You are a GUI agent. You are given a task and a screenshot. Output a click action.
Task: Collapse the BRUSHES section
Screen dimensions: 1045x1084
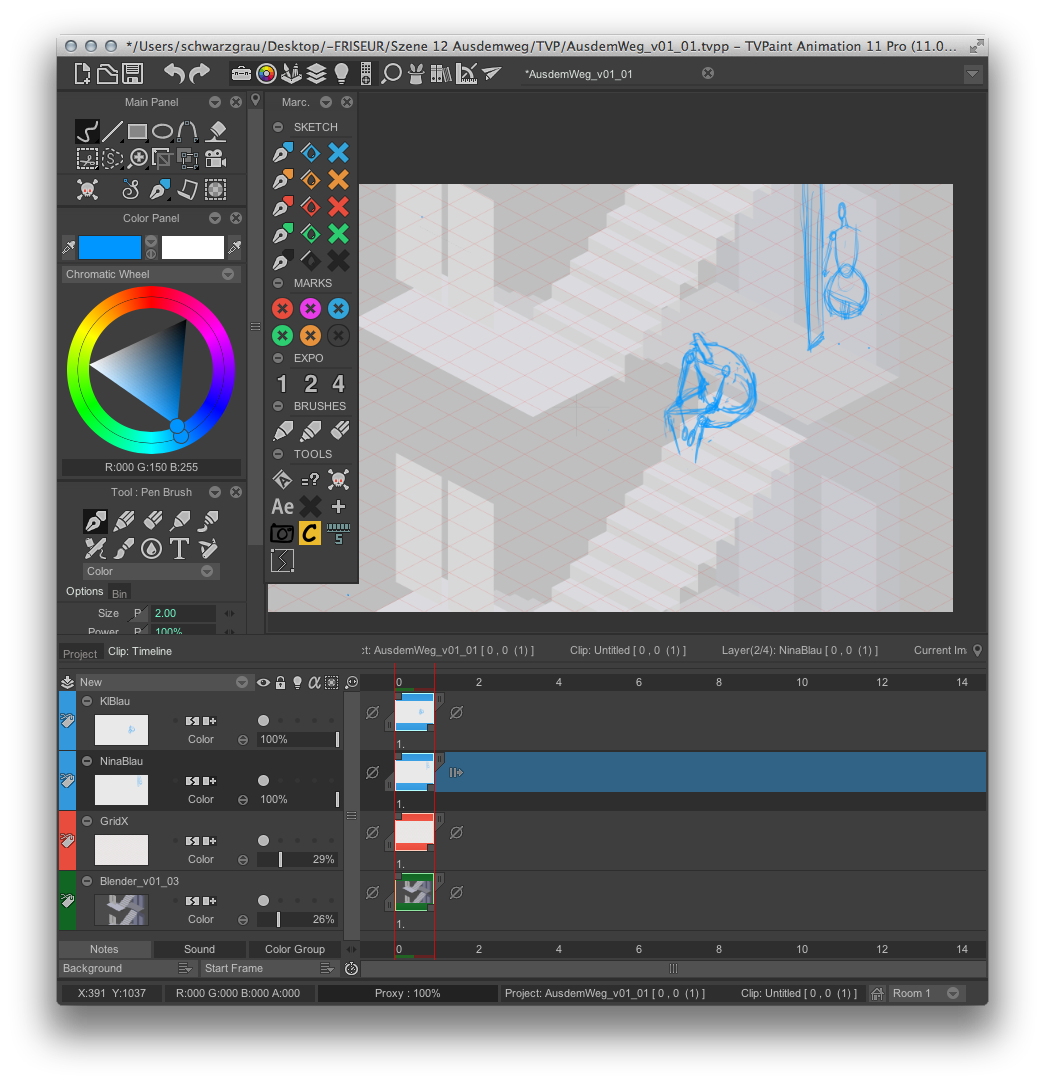[278, 406]
